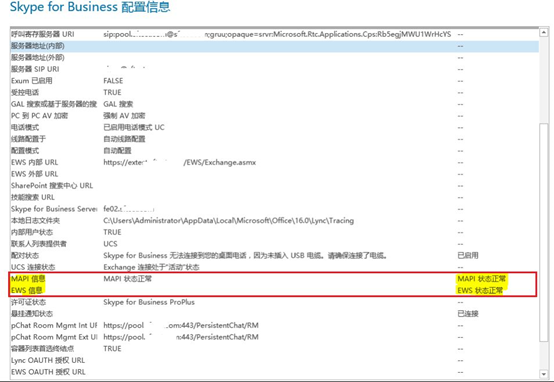The width and height of the screenshot is (554, 382).
Task: Select the Lync OAUTH 授权 URL row
Action: [x=275, y=361]
